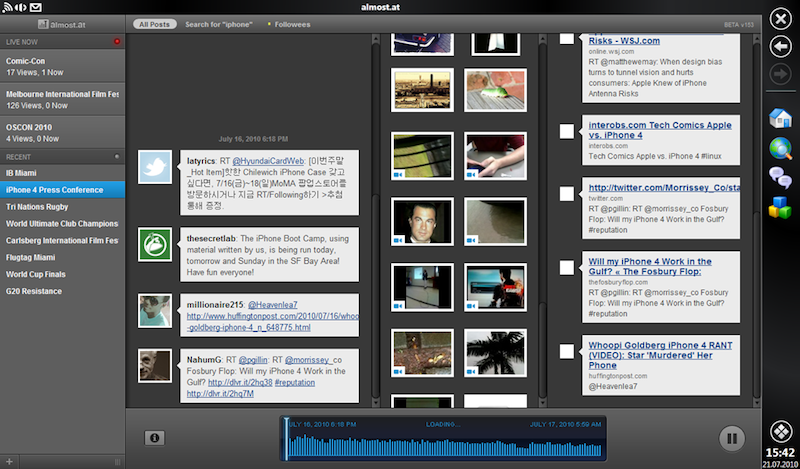This screenshot has height=469, width=800.
Task: Open the envelope mail icon in top bar
Action: tap(36, 7)
